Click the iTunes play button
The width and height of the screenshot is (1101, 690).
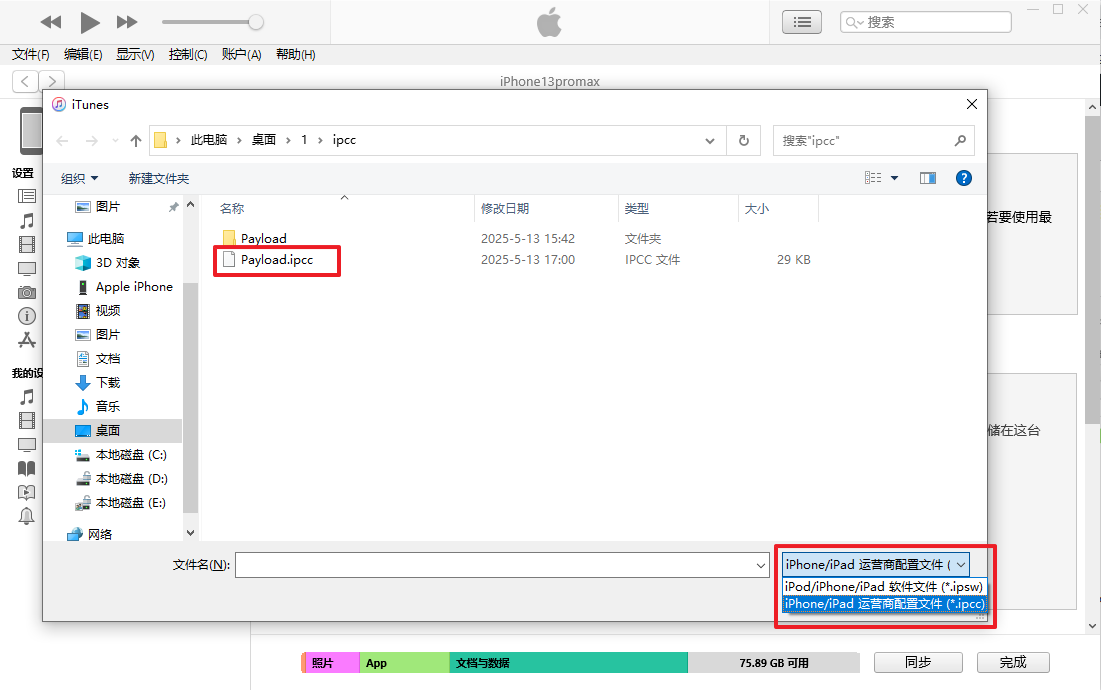tap(89, 22)
